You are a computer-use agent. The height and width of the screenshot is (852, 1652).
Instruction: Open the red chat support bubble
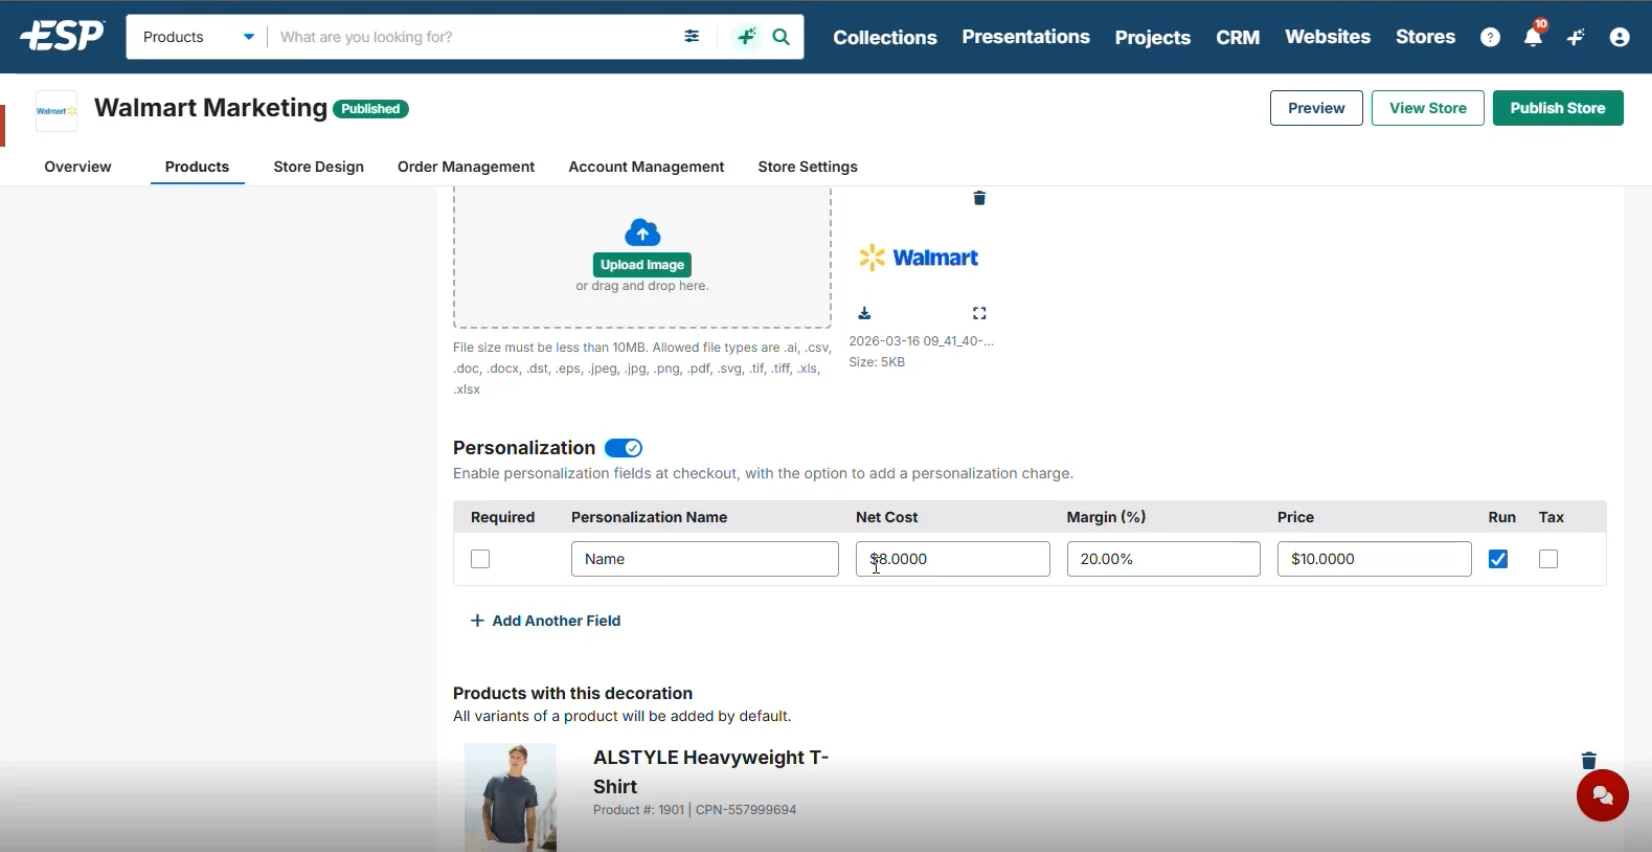(x=1602, y=795)
